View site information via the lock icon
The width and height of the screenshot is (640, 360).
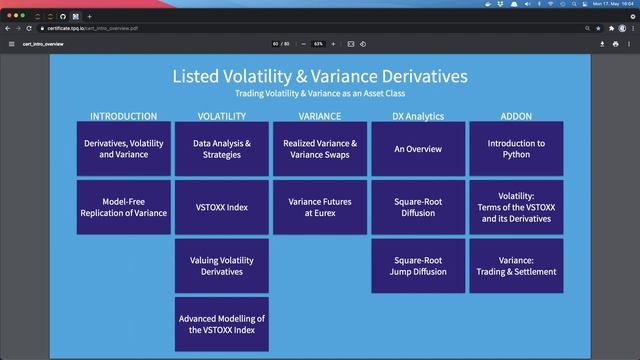42,29
